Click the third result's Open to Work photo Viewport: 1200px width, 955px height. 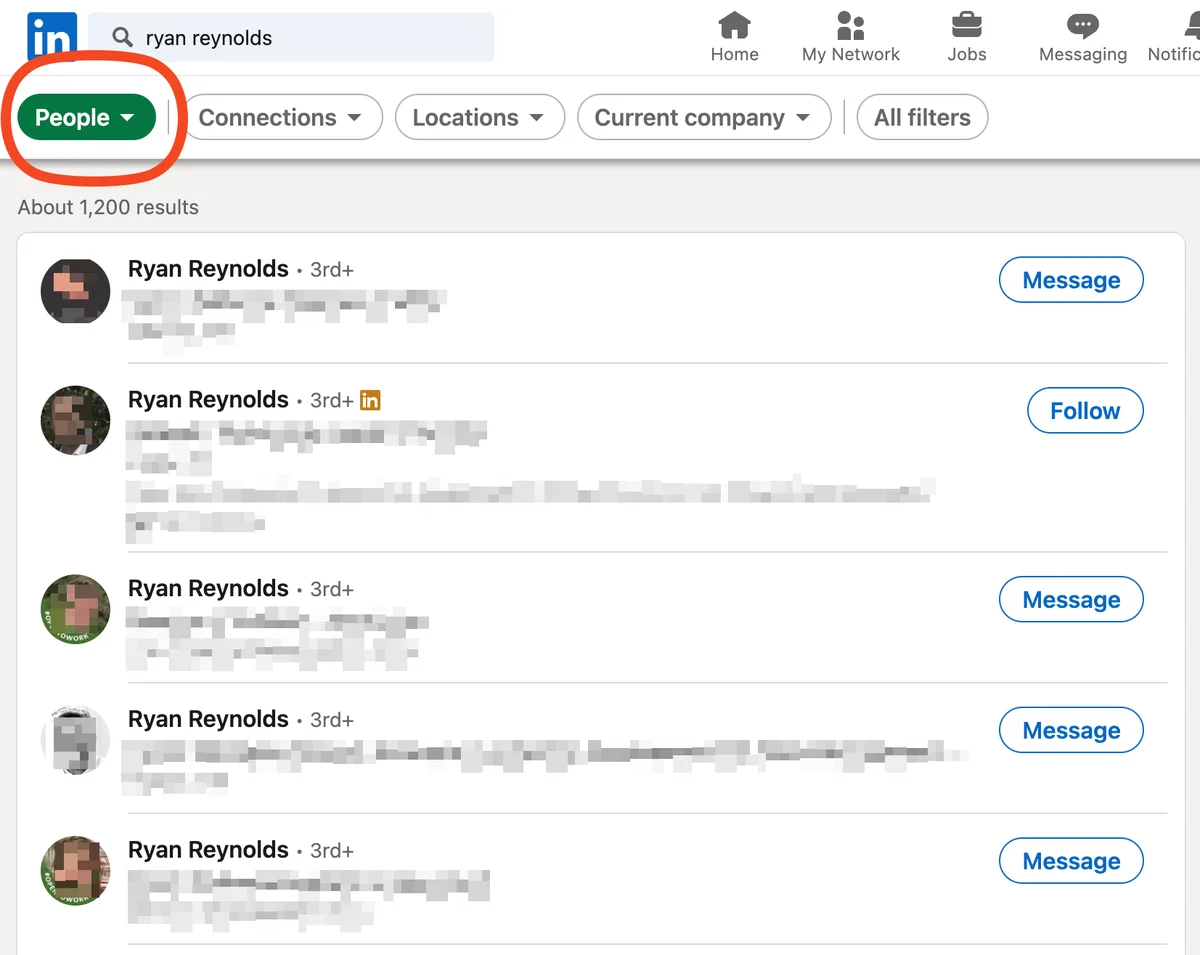pos(75,609)
